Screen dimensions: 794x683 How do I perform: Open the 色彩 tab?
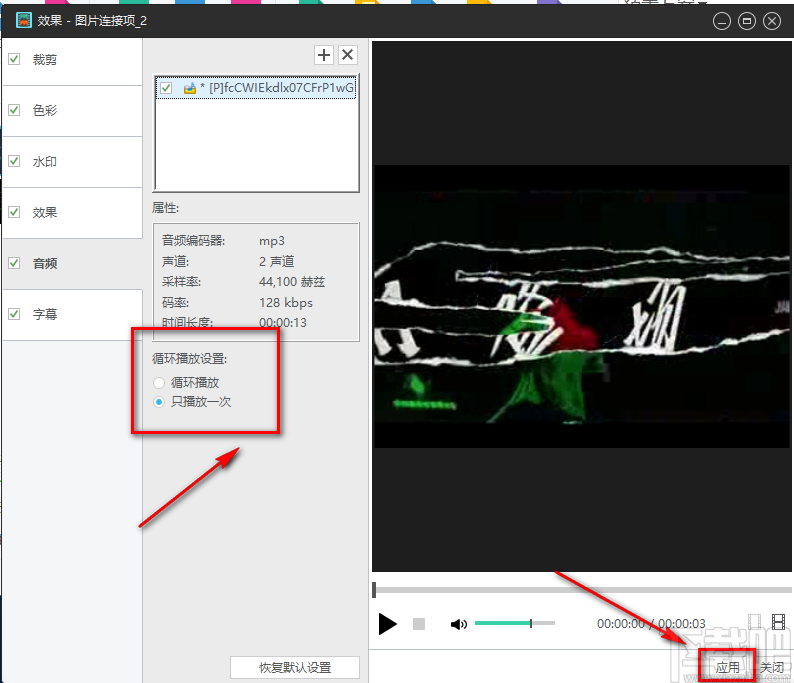[x=73, y=111]
